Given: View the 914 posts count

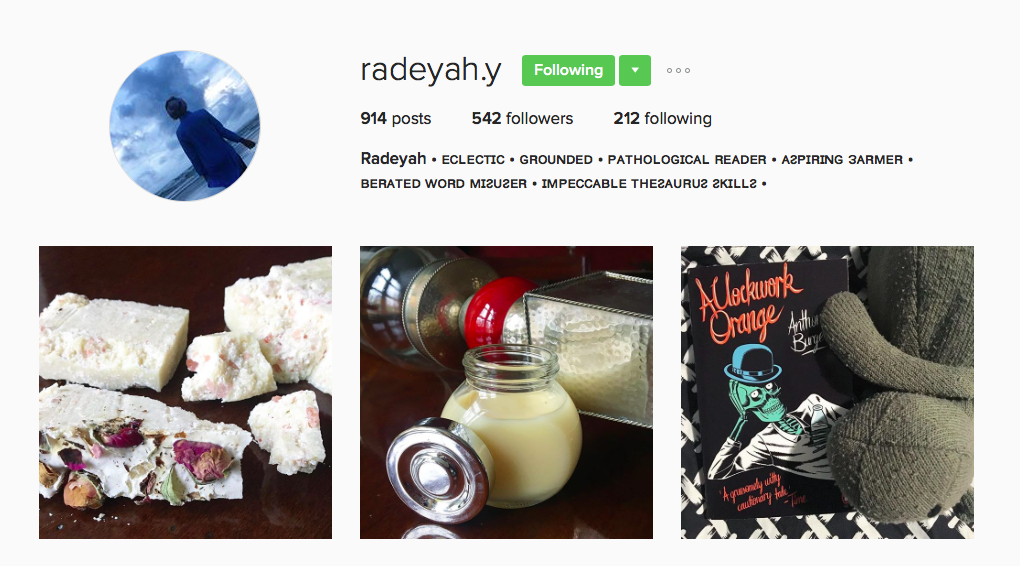Looking at the screenshot, I should [x=396, y=118].
